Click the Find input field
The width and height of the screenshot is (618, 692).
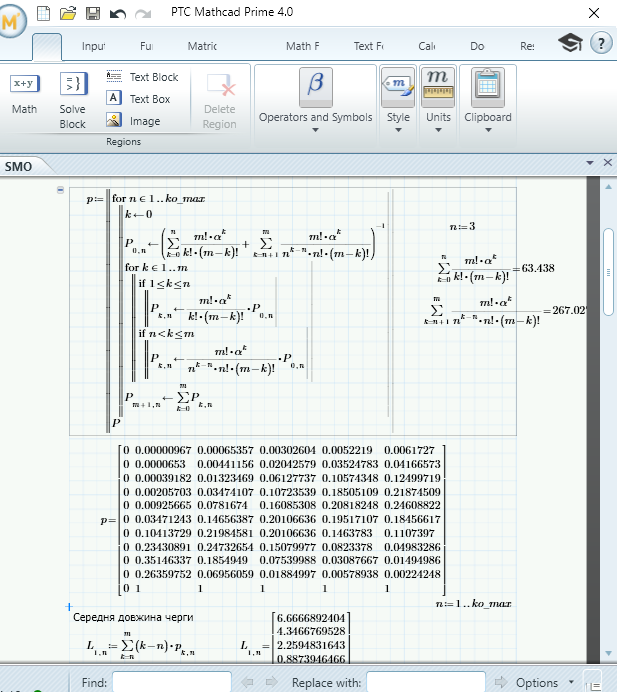point(172,682)
